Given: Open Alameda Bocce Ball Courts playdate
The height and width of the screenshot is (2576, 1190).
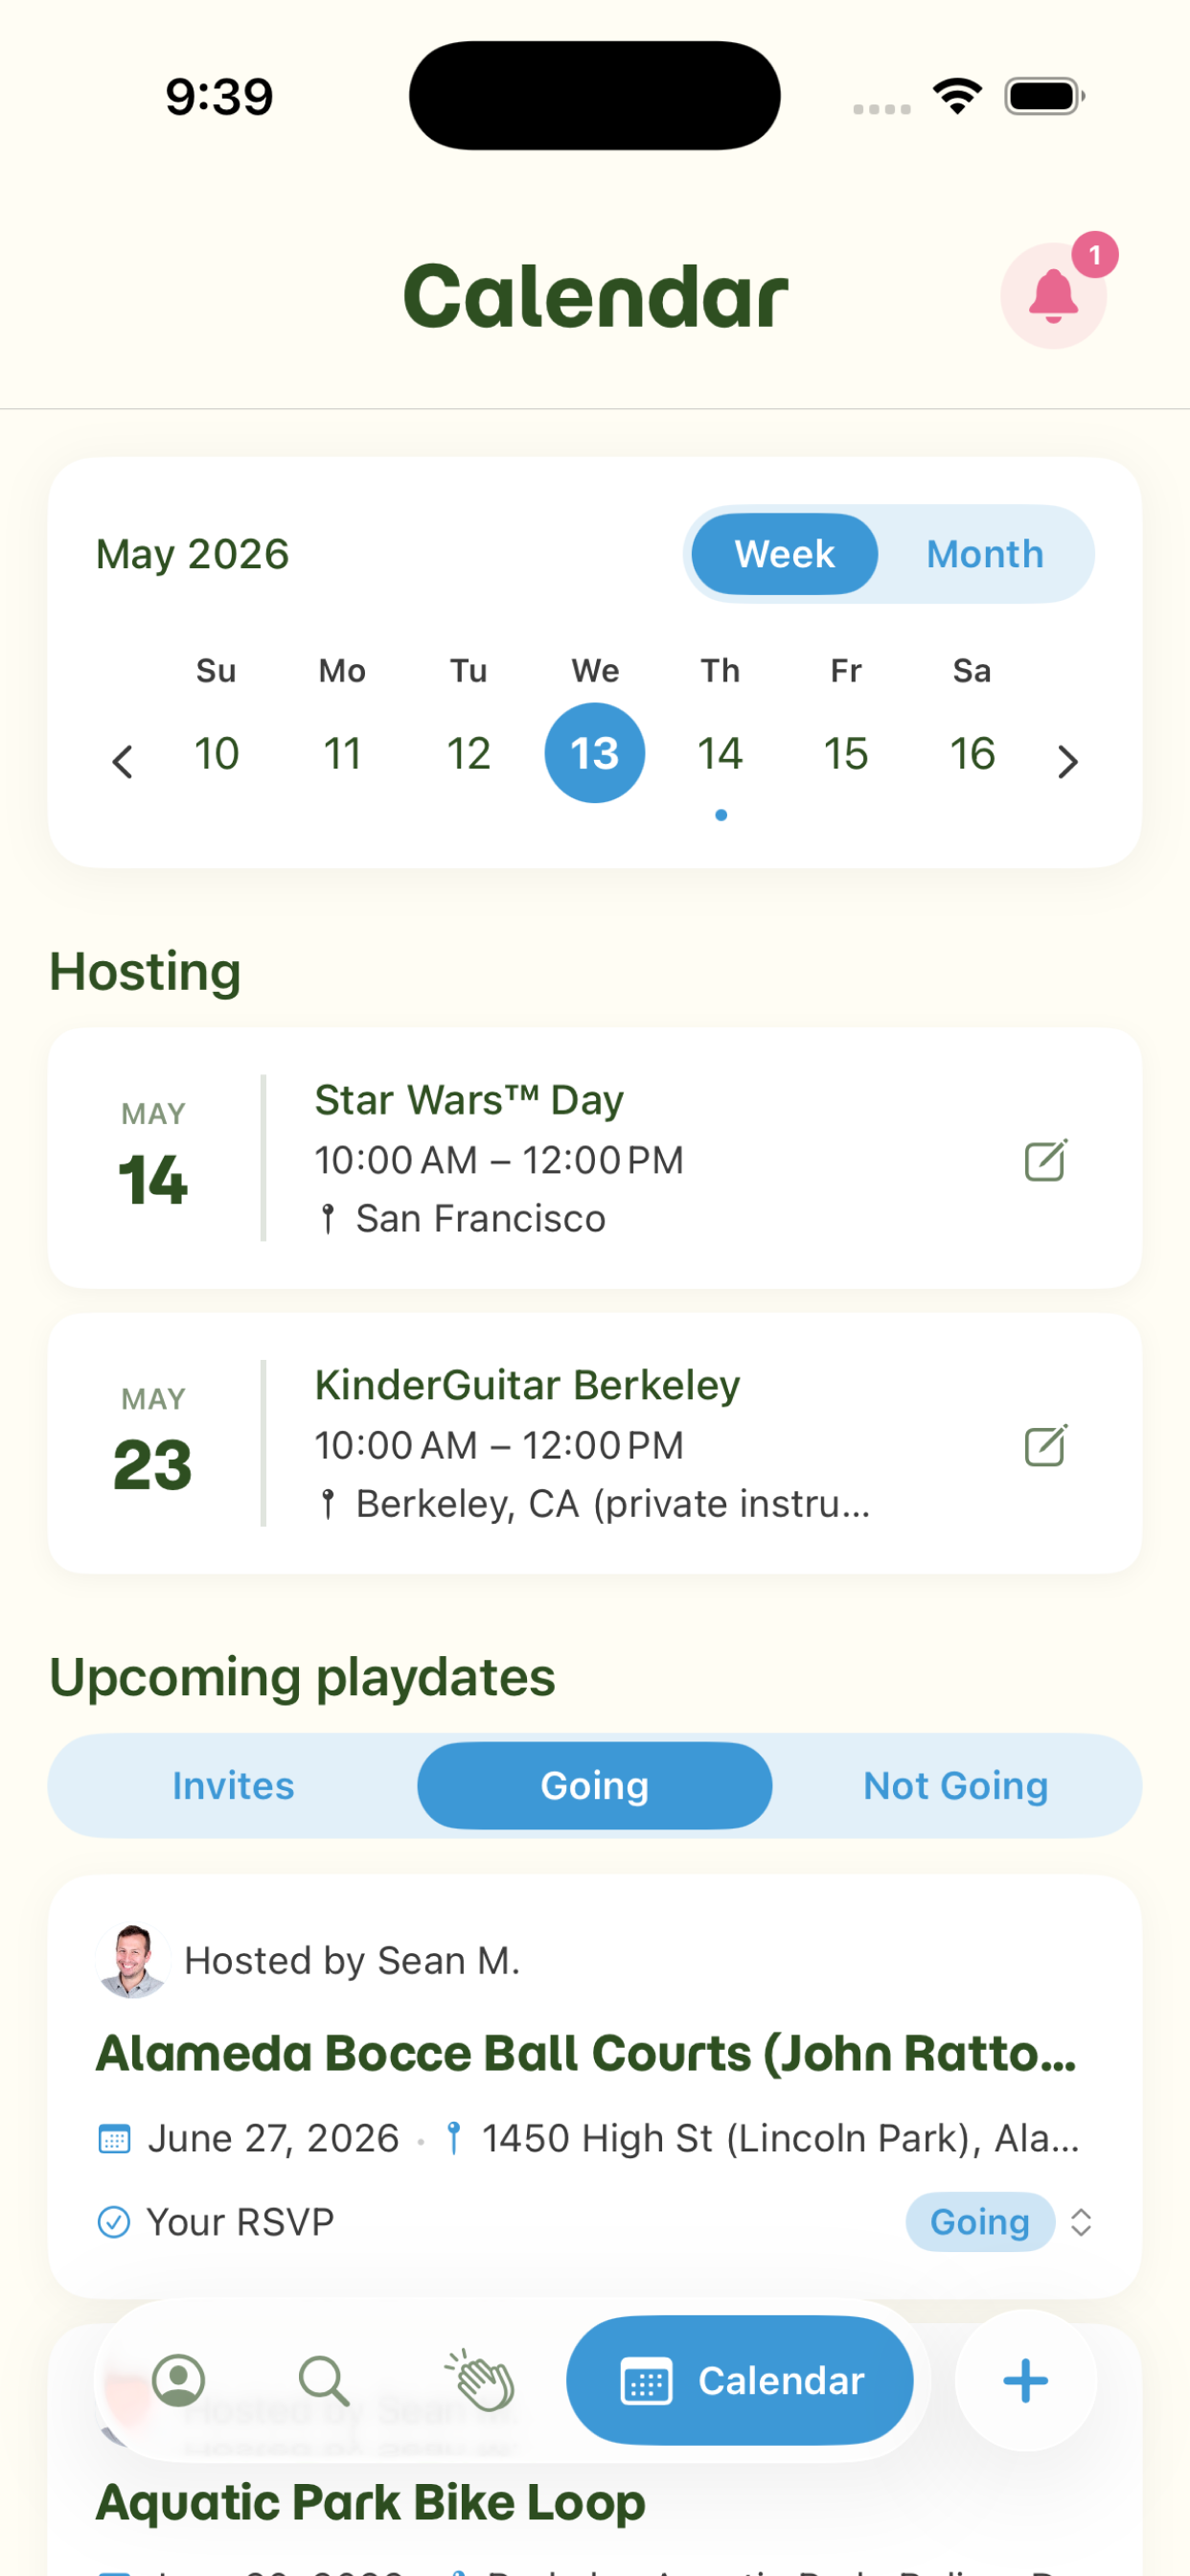Looking at the screenshot, I should coord(586,2052).
